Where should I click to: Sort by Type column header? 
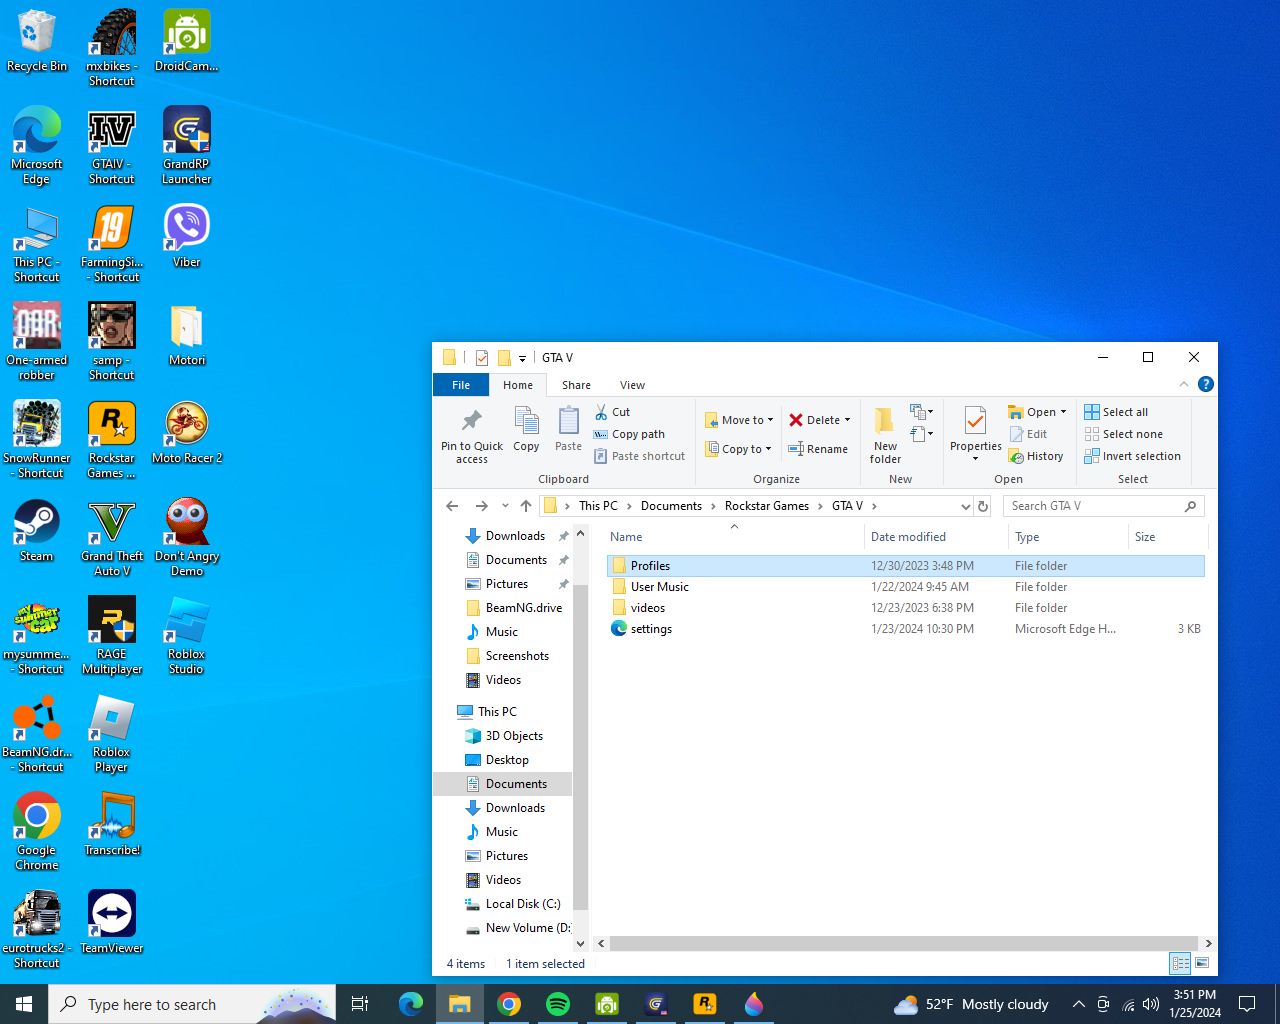tap(1068, 537)
